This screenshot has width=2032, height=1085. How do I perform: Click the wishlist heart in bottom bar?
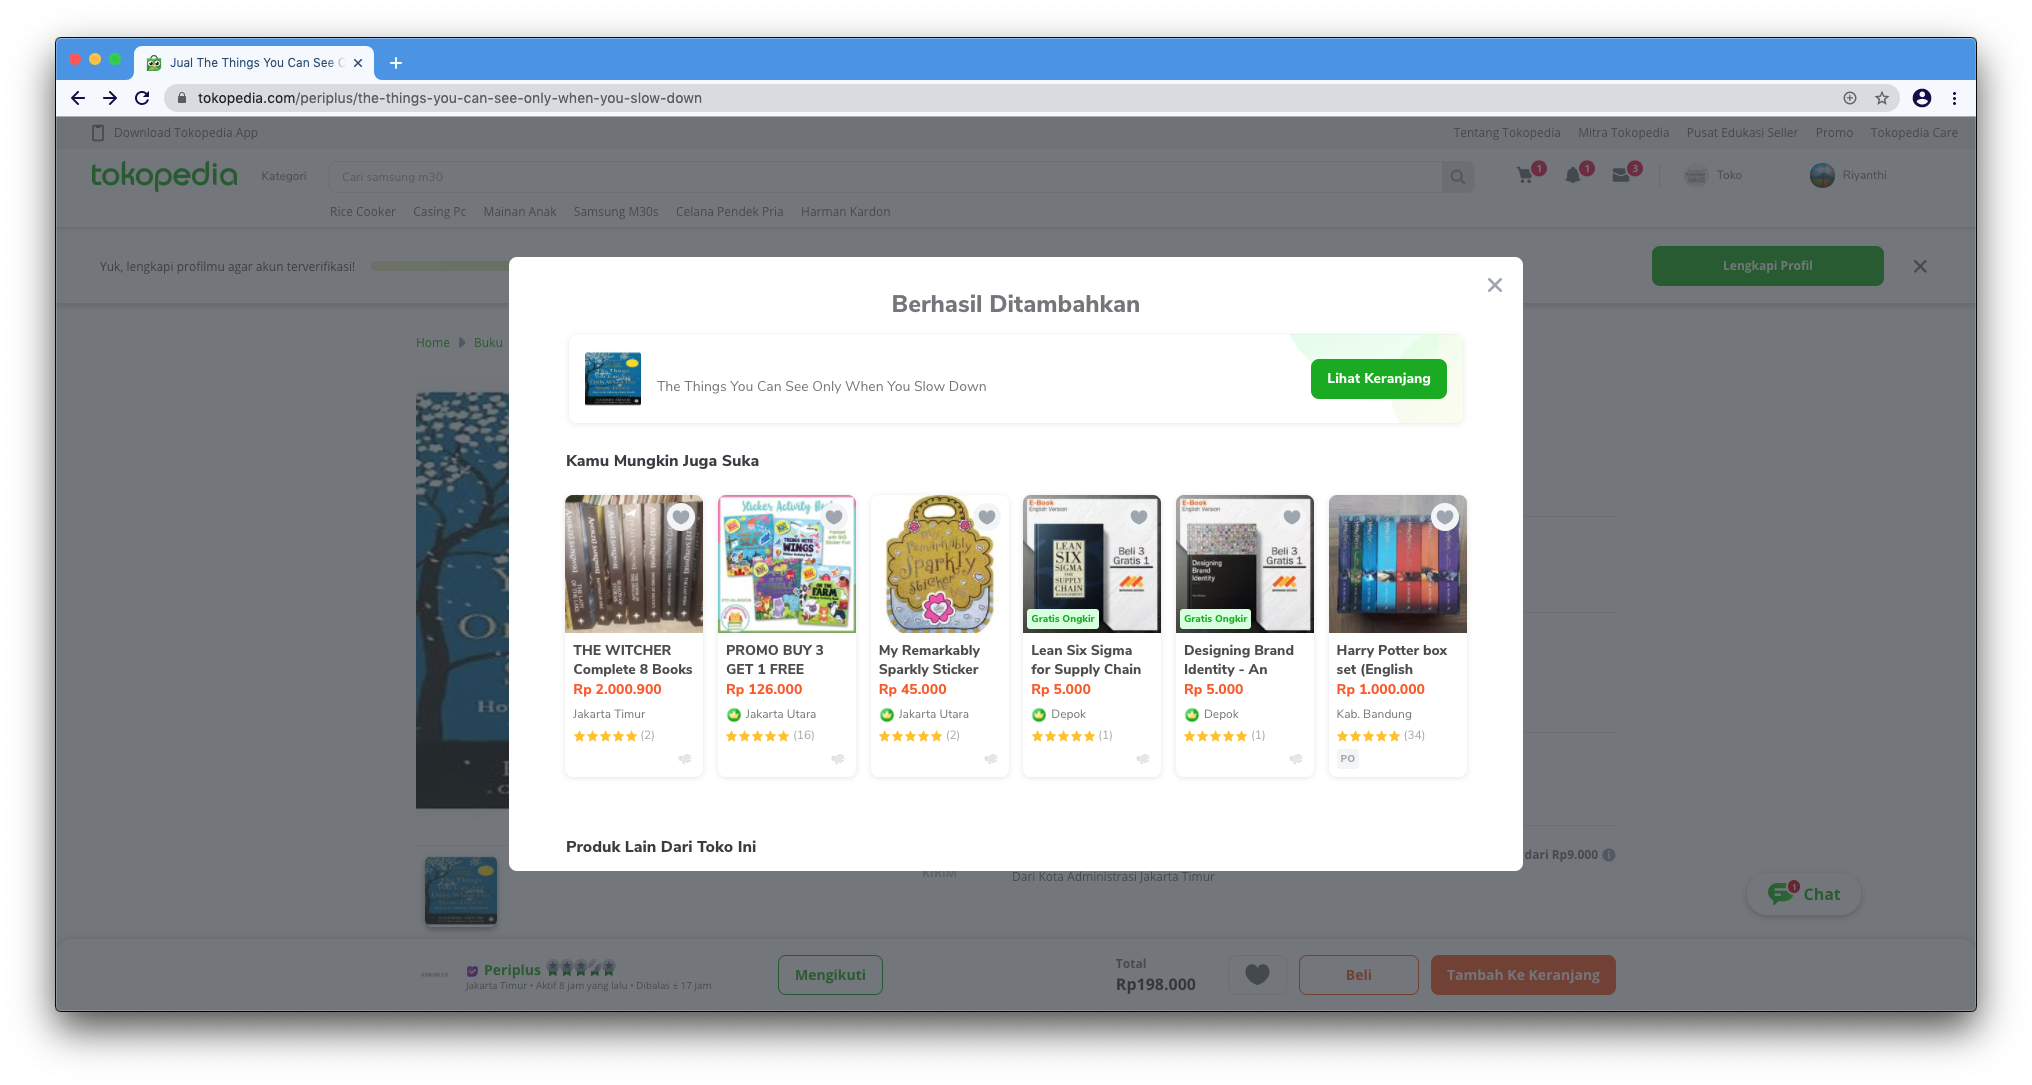point(1257,975)
